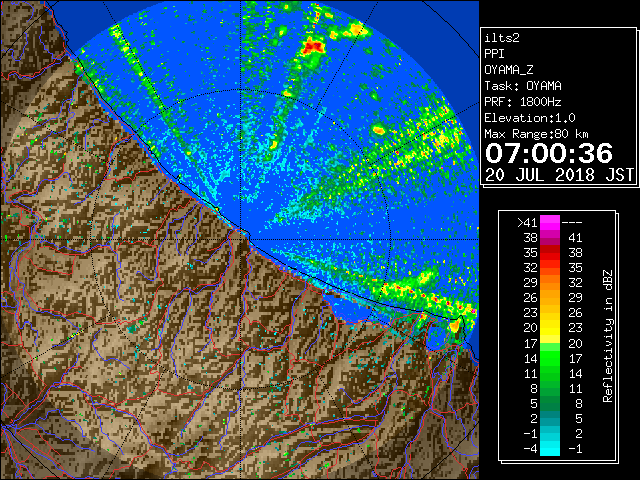Choose the bright green 14–17 dBZ swatch
Screen dimensions: 640x480
click(550, 358)
